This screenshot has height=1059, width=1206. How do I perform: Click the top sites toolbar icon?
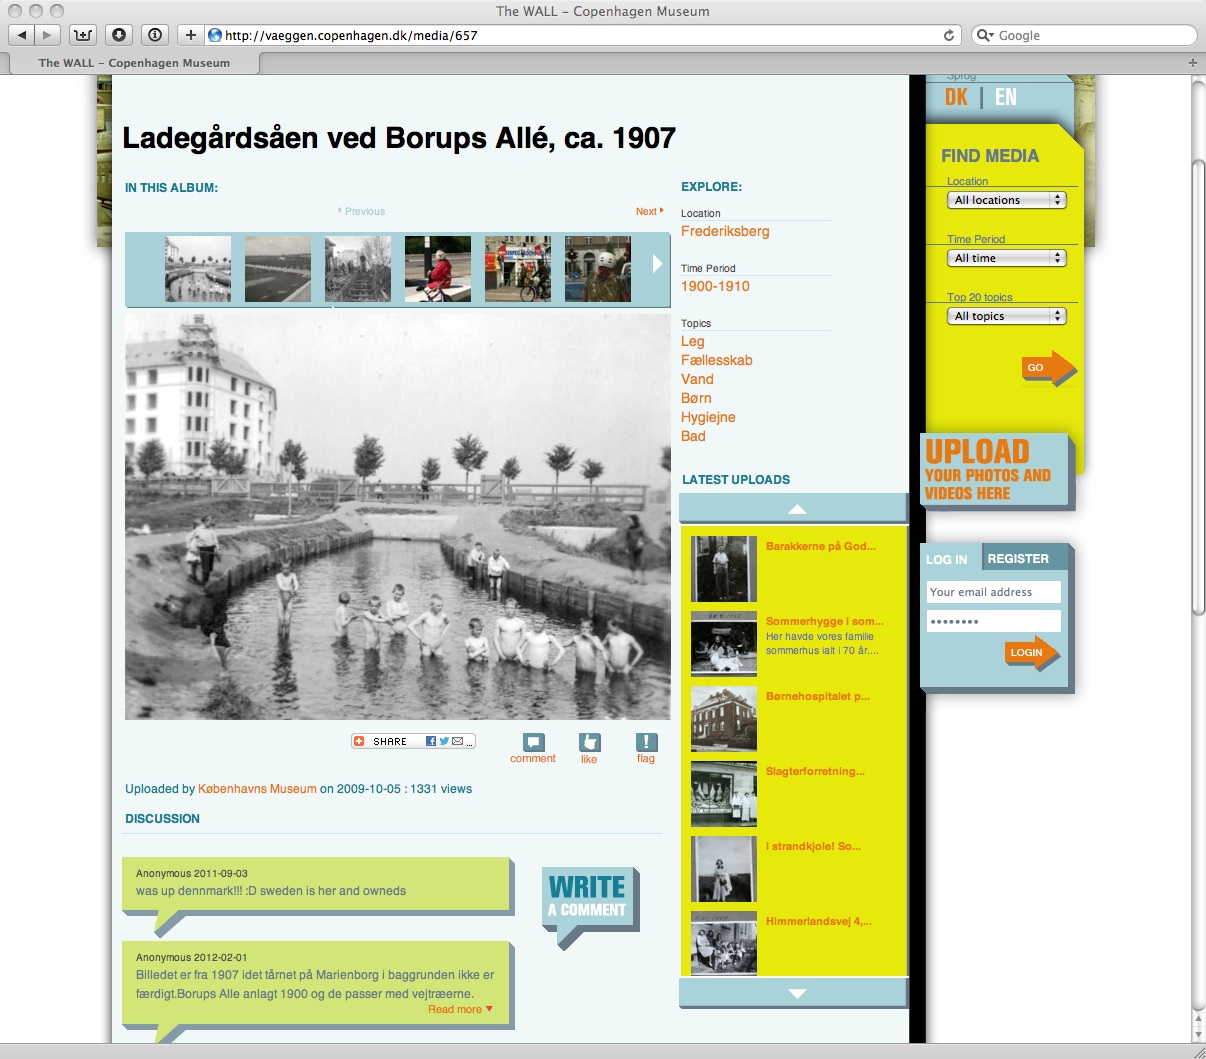[x=83, y=35]
